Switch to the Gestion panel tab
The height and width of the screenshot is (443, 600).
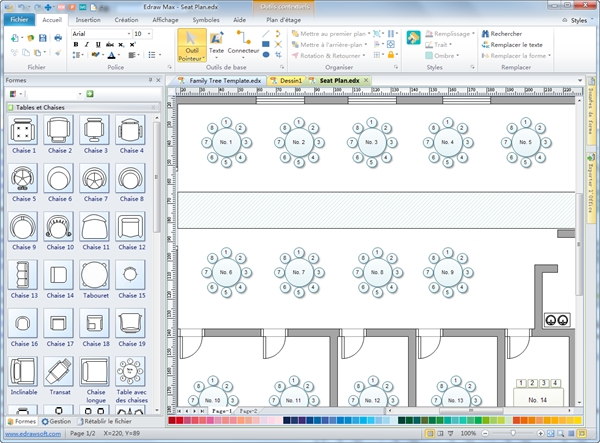click(58, 421)
